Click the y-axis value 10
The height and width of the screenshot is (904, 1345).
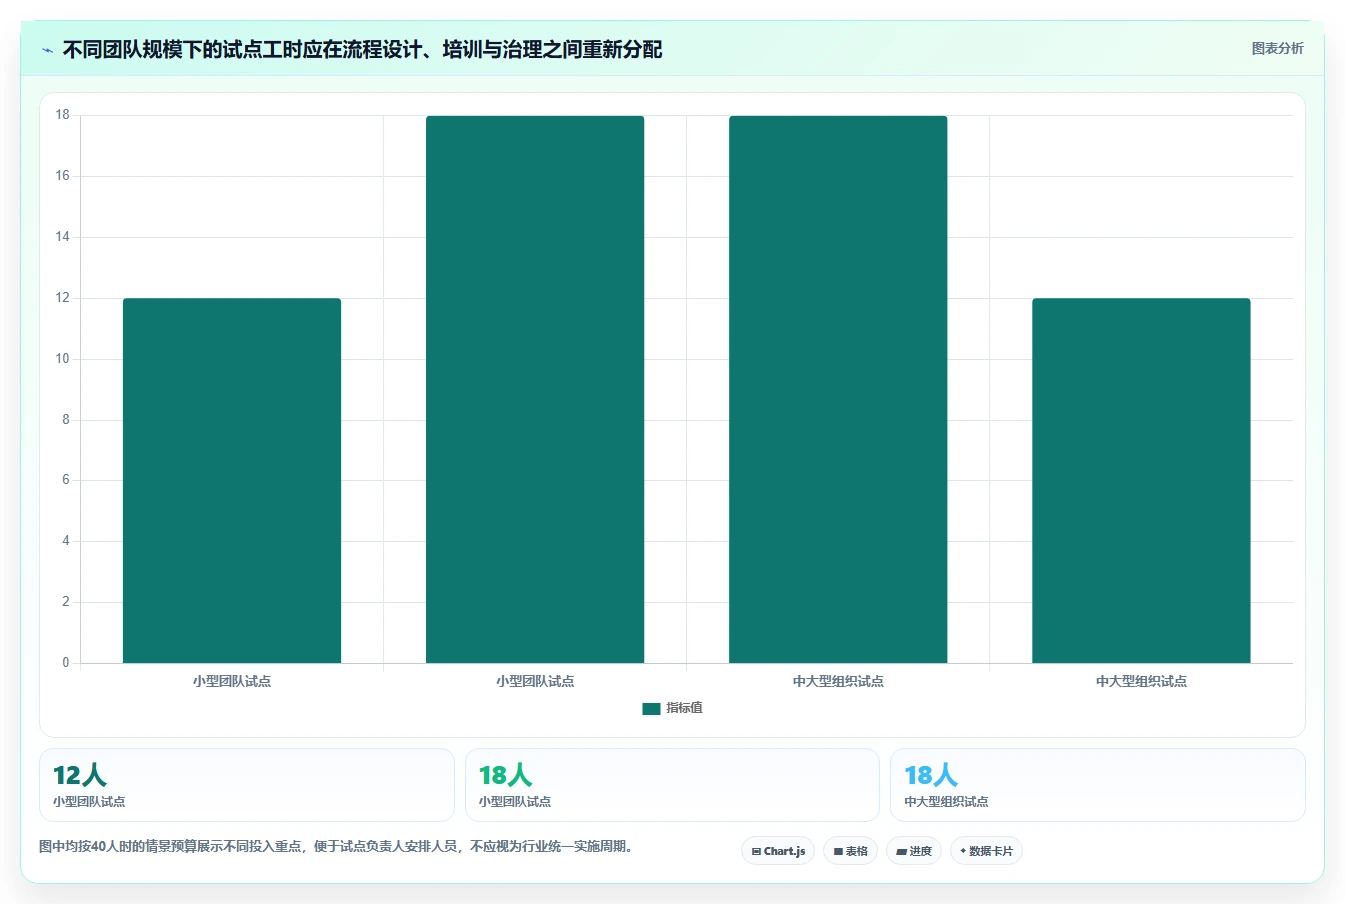pyautogui.click(x=63, y=359)
